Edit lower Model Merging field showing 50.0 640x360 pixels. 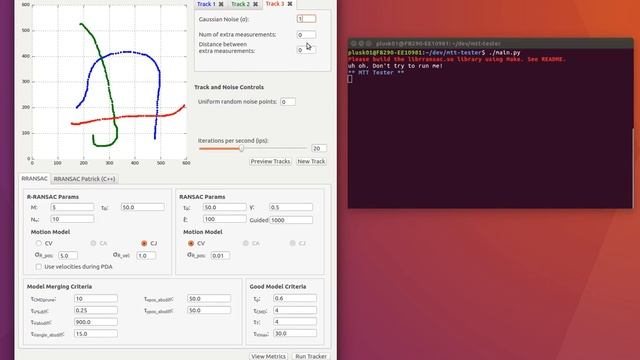pos(209,310)
